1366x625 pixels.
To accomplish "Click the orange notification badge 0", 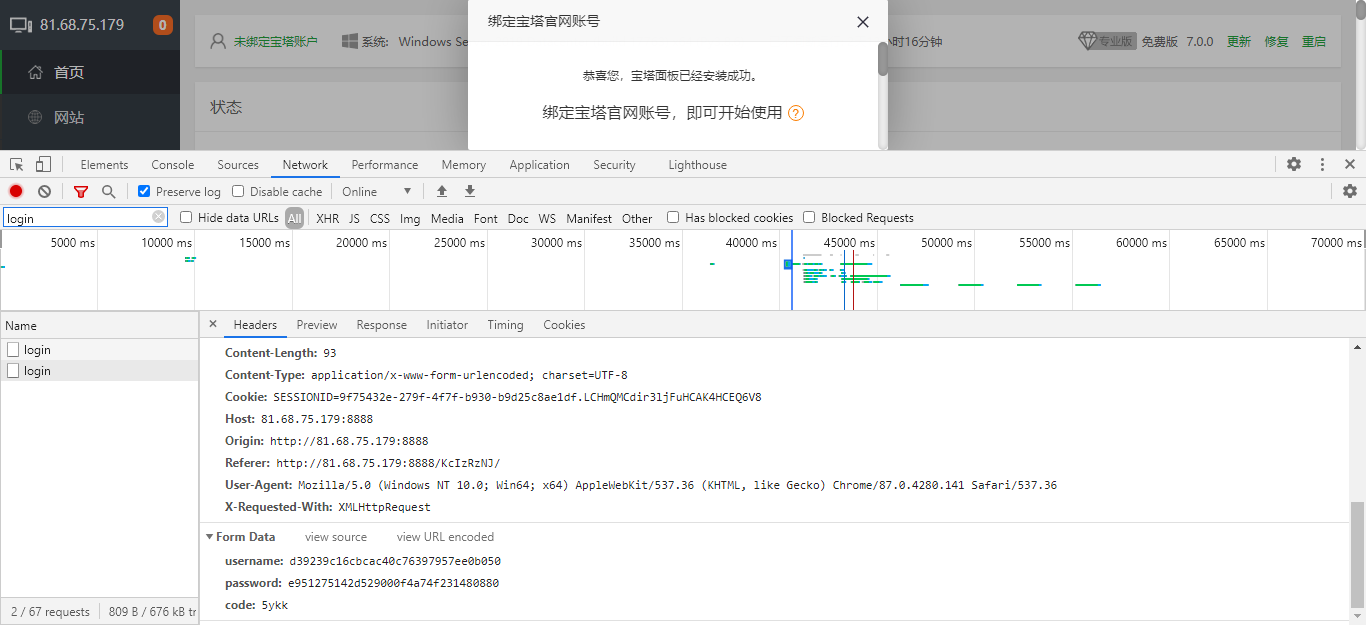I will (x=163, y=25).
